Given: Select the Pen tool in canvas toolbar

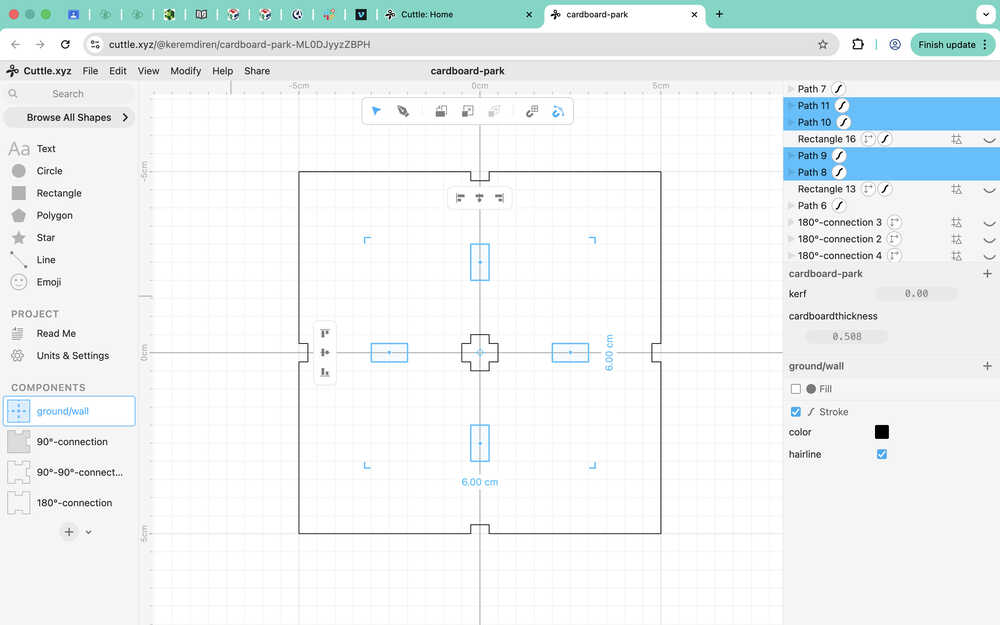Looking at the screenshot, I should 403,111.
